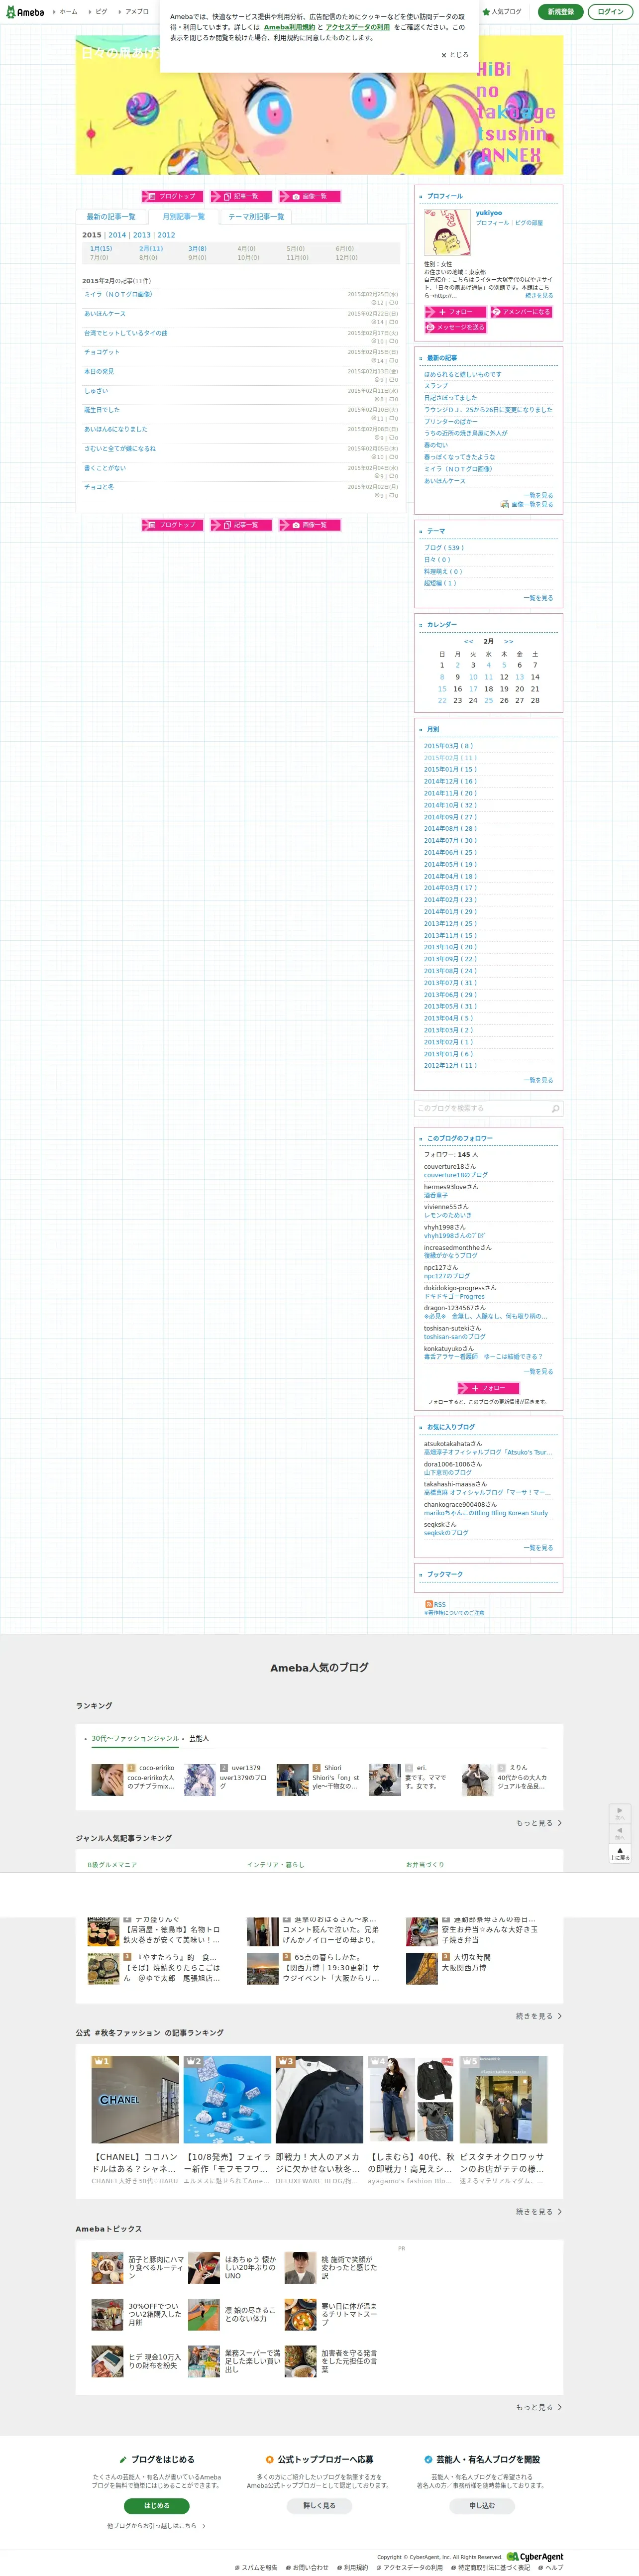The width and height of the screenshot is (639, 2576).
Task: Open article 誕生日でした
Action: tap(102, 410)
